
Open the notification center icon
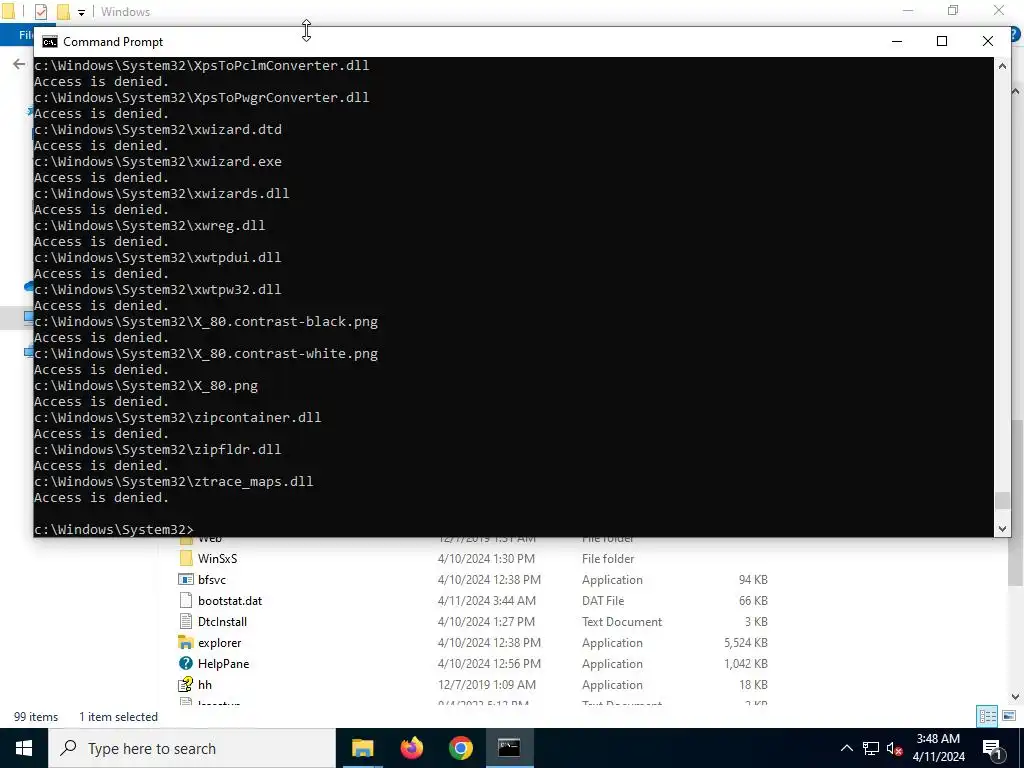pyautogui.click(x=993, y=748)
